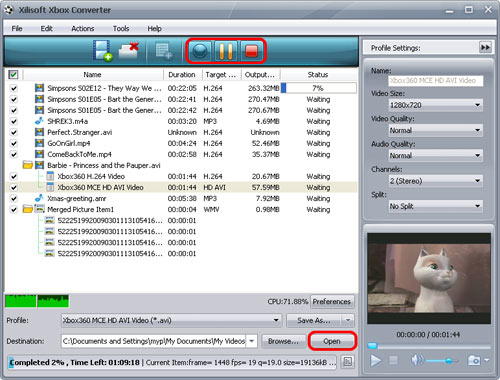Viewport: 500px width, 380px height.
Task: Click the GoOnGirl.mp4 video file icon
Action: 39,143
